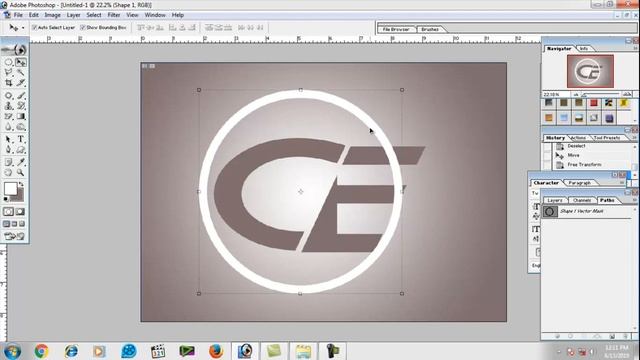640x360 pixels.
Task: Switch foreground and background colors
Action: (x=21, y=184)
